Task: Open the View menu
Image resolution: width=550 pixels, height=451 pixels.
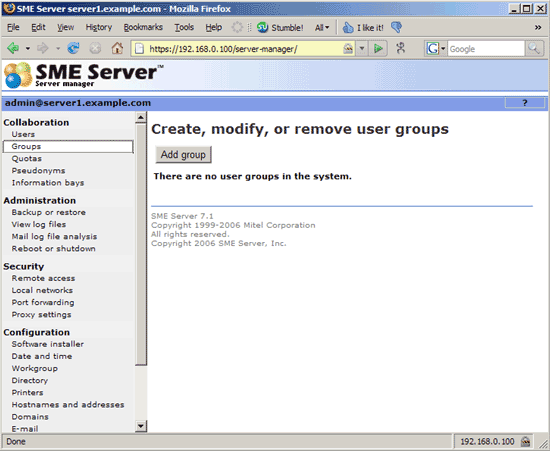Action: tap(66, 27)
